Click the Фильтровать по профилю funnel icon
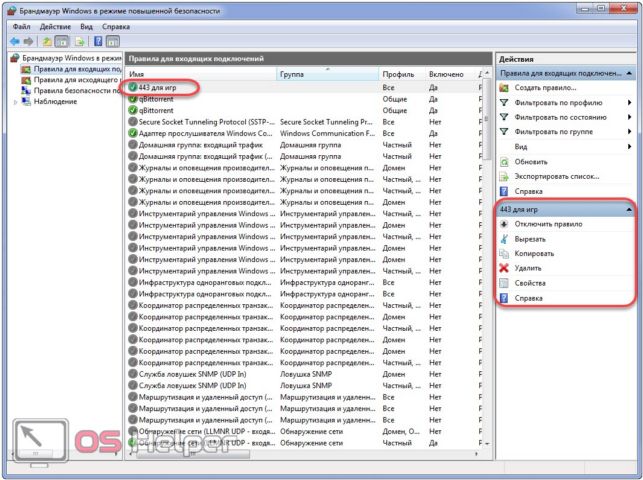The height and width of the screenshot is (480, 643). [504, 102]
